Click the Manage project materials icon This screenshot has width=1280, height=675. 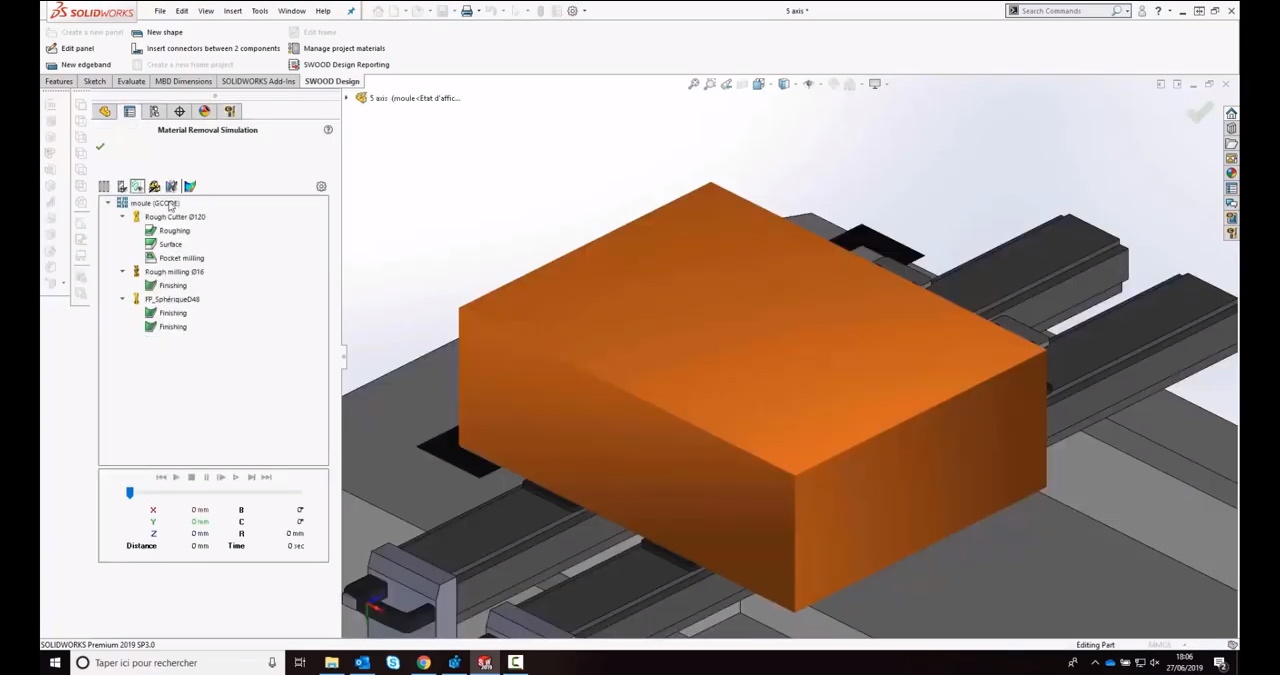(294, 48)
